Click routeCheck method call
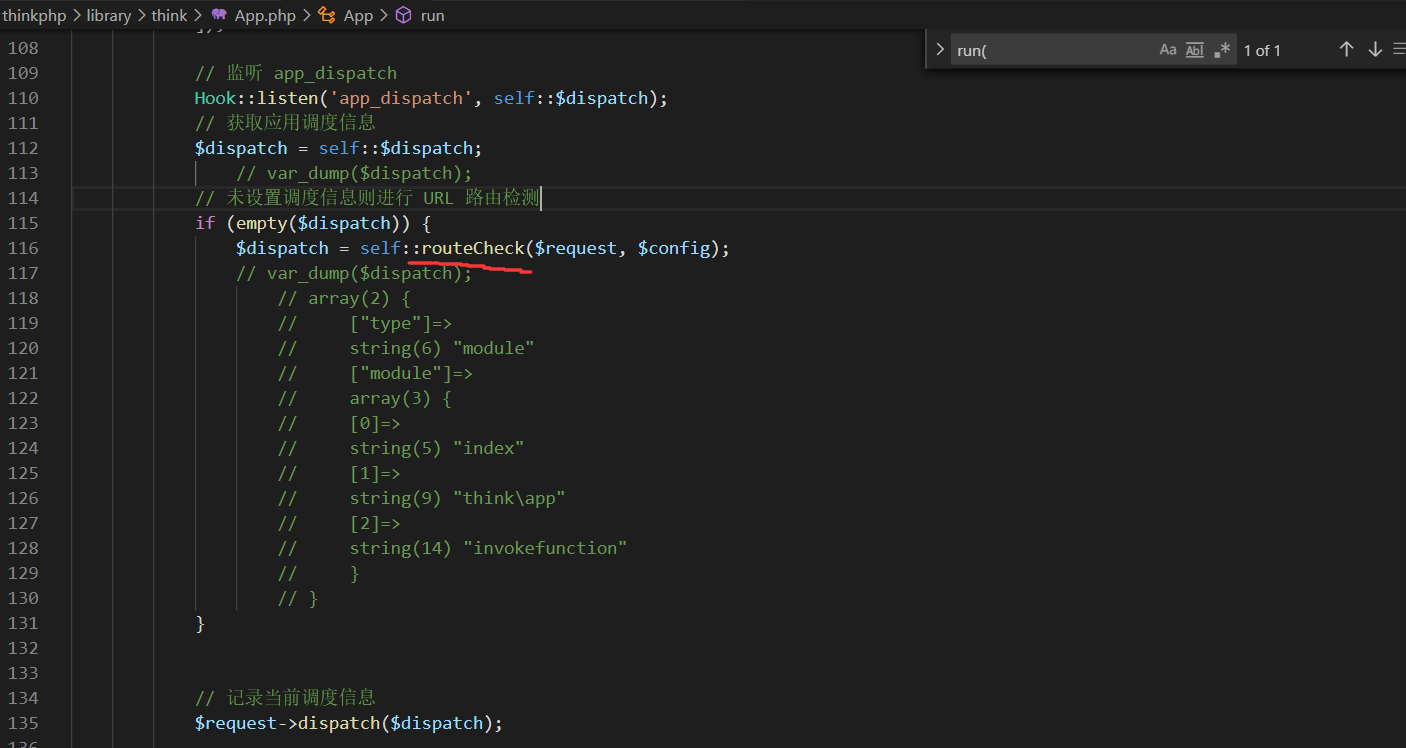 473,248
